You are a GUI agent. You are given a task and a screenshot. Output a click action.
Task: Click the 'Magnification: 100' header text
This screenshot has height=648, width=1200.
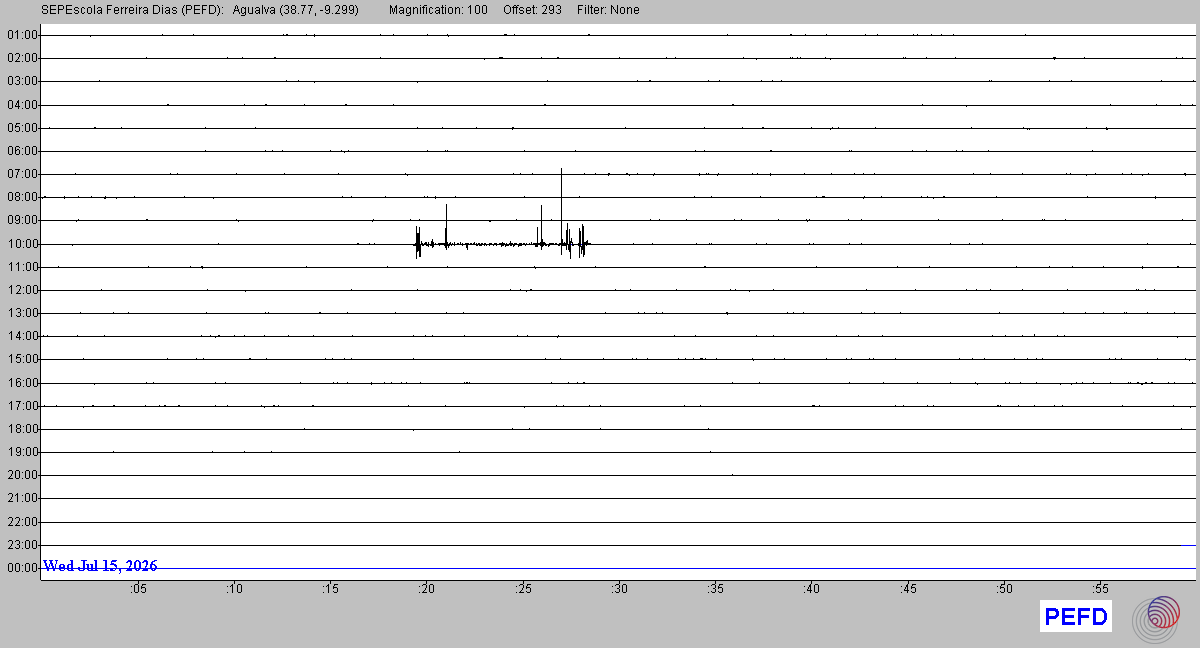(x=438, y=10)
